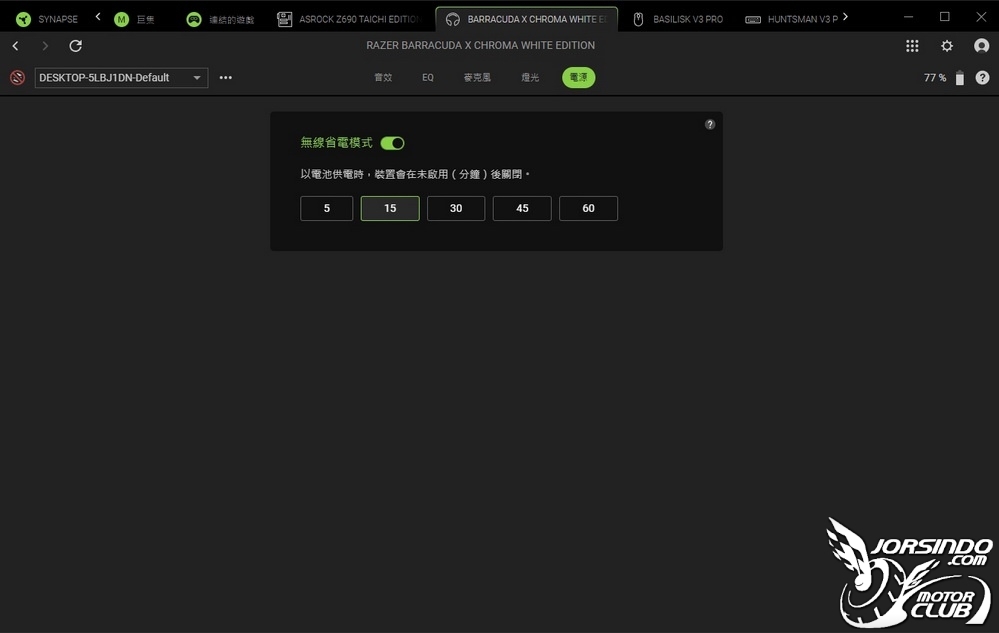This screenshot has width=999, height=633.
Task: Set power-off timer to 60 minutes
Action: 588,208
